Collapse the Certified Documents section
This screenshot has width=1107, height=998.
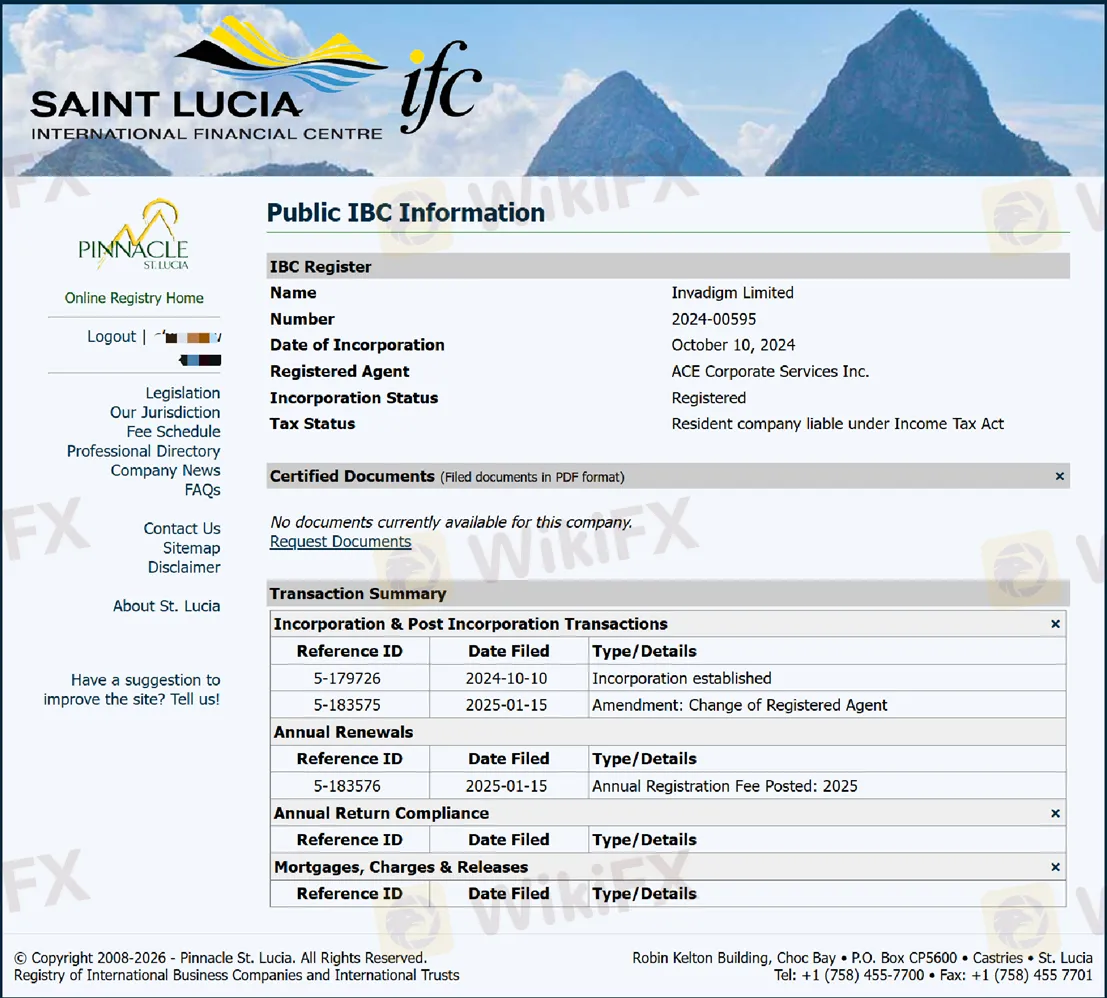coord(1059,477)
